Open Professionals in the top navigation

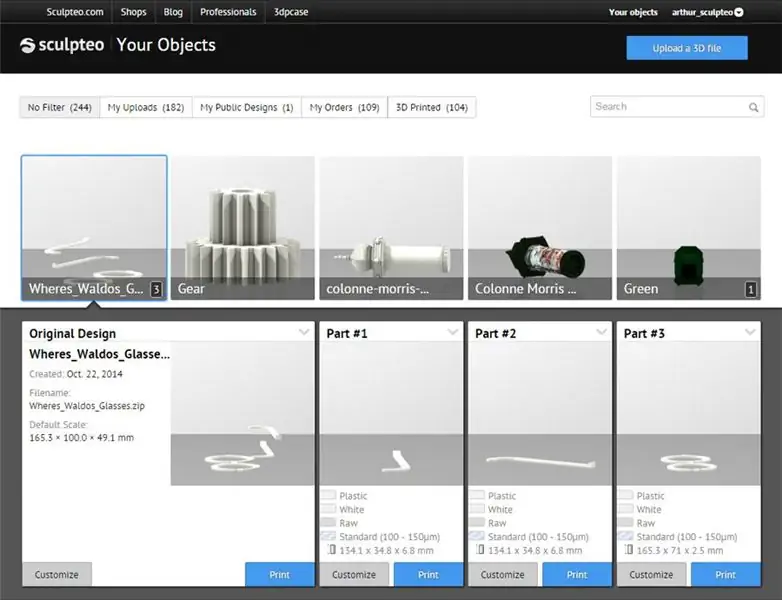click(228, 12)
